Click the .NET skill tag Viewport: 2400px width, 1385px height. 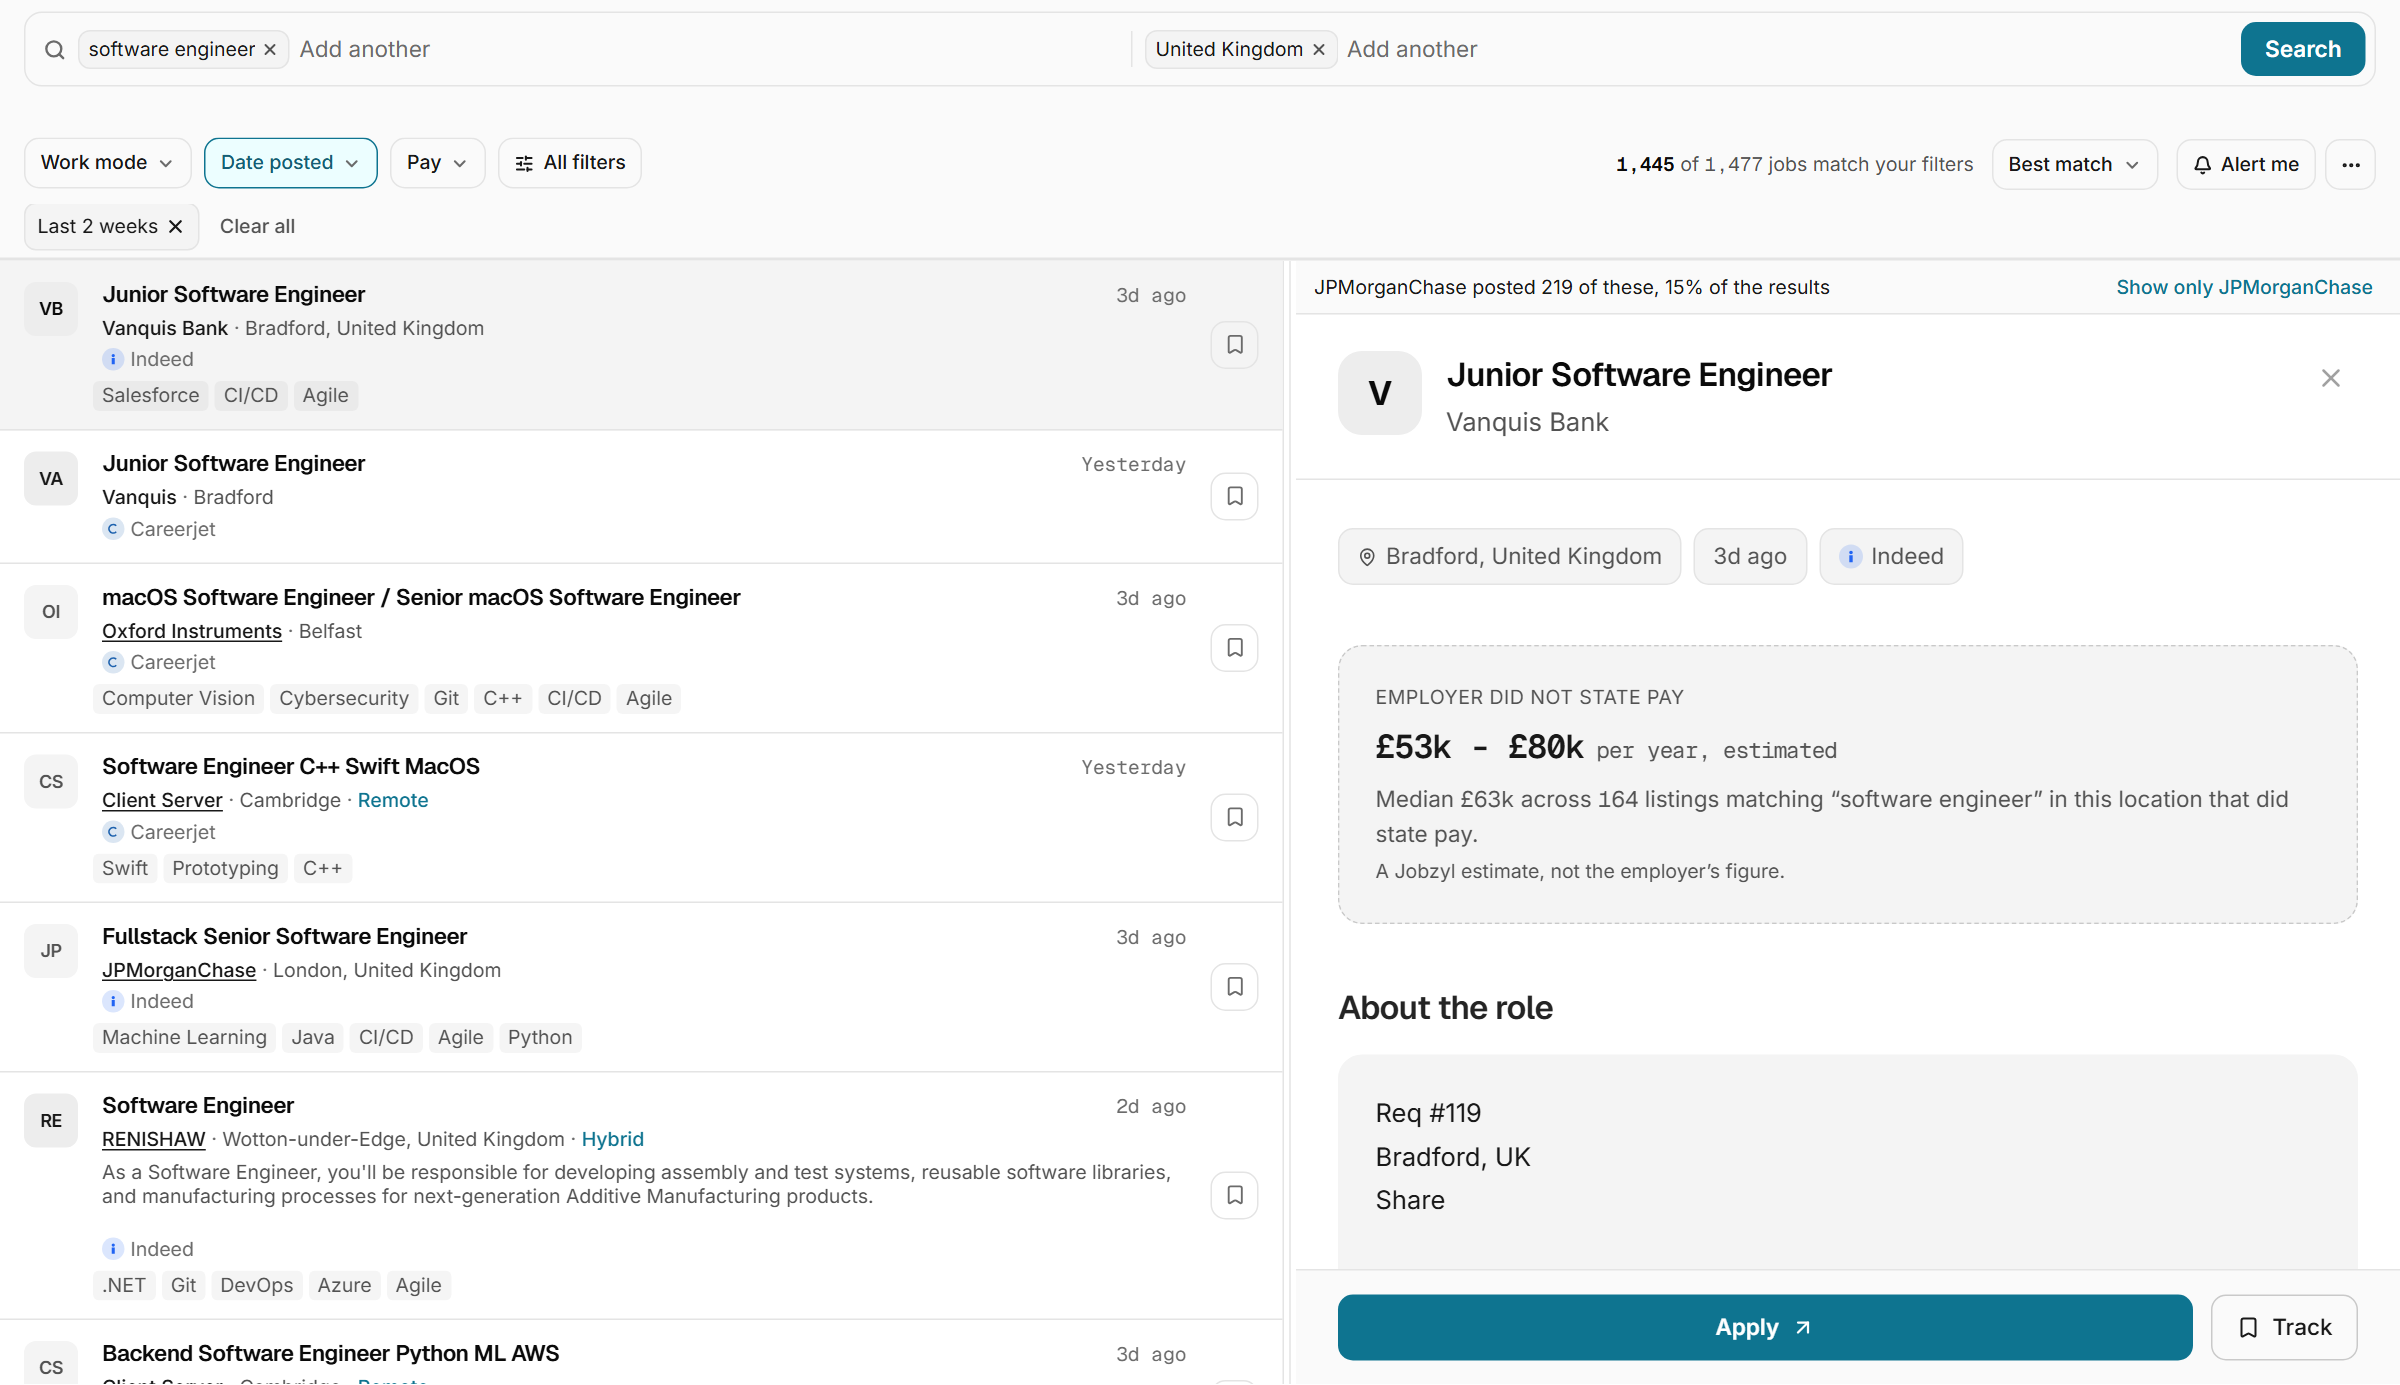click(124, 1285)
